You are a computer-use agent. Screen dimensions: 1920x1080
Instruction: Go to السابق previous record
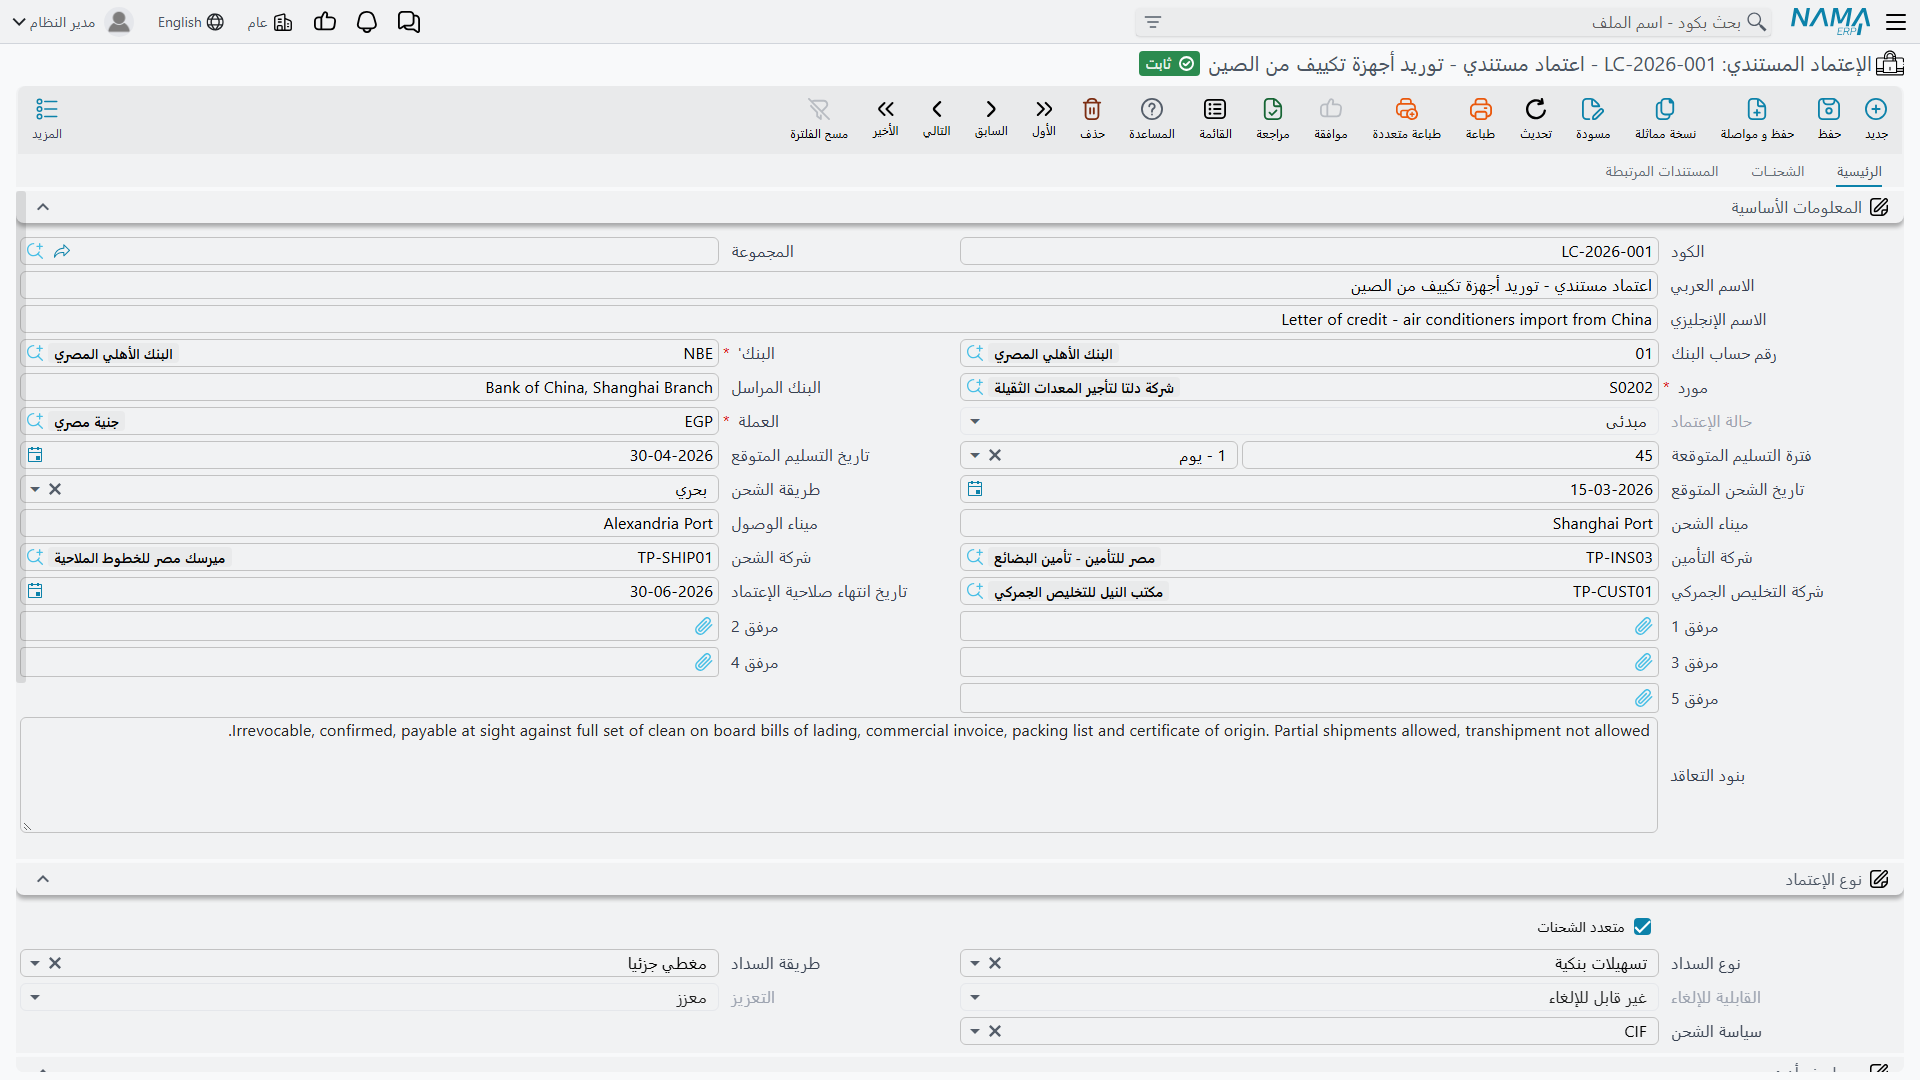pos(991,109)
